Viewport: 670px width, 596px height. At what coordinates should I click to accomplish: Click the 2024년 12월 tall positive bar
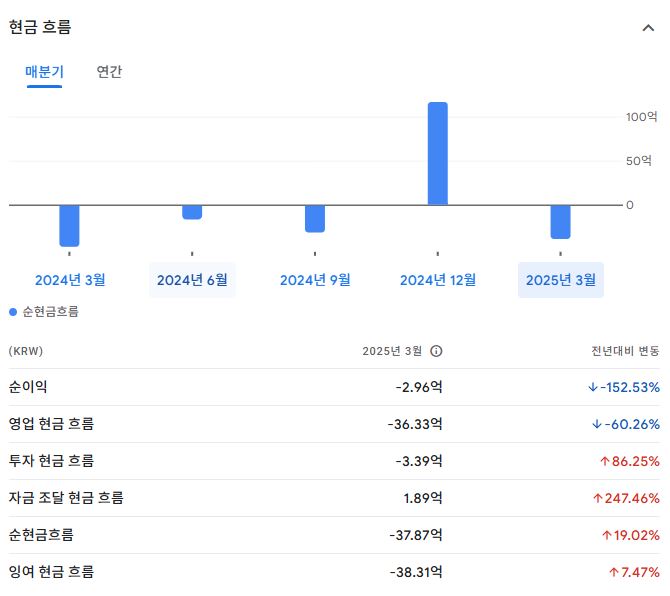click(x=438, y=153)
